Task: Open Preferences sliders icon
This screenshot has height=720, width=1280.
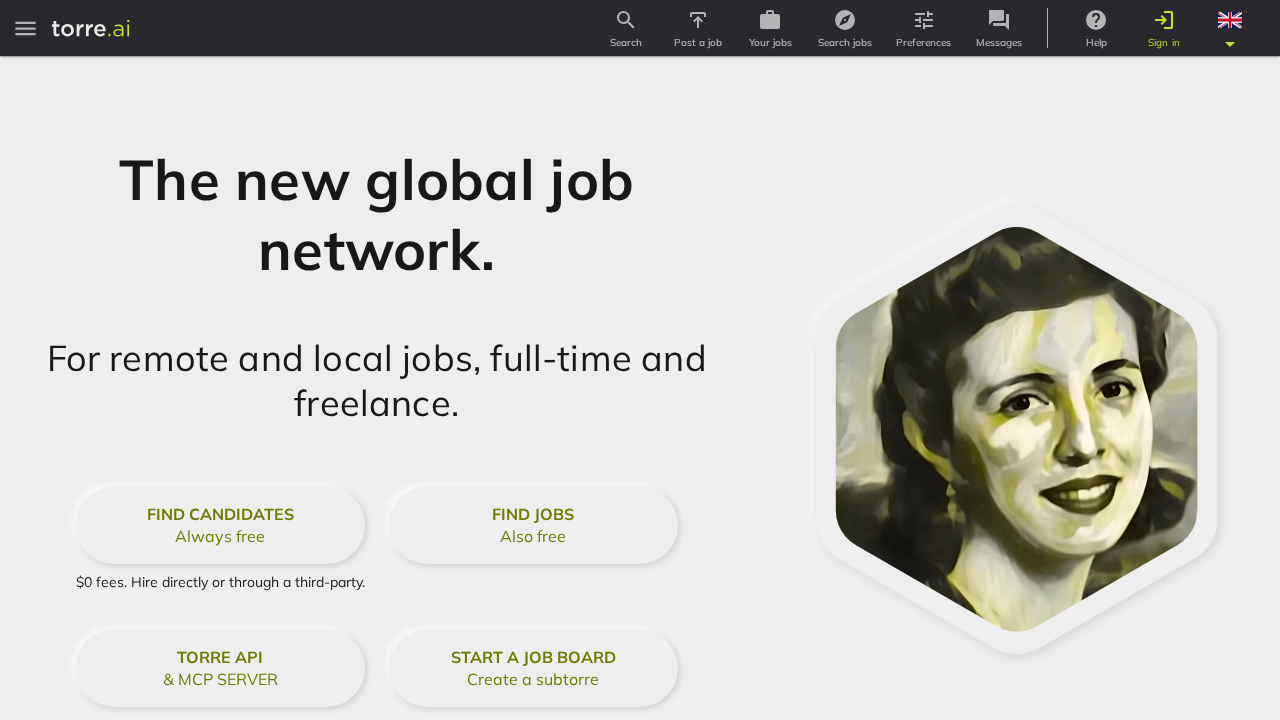Action: coord(924,20)
